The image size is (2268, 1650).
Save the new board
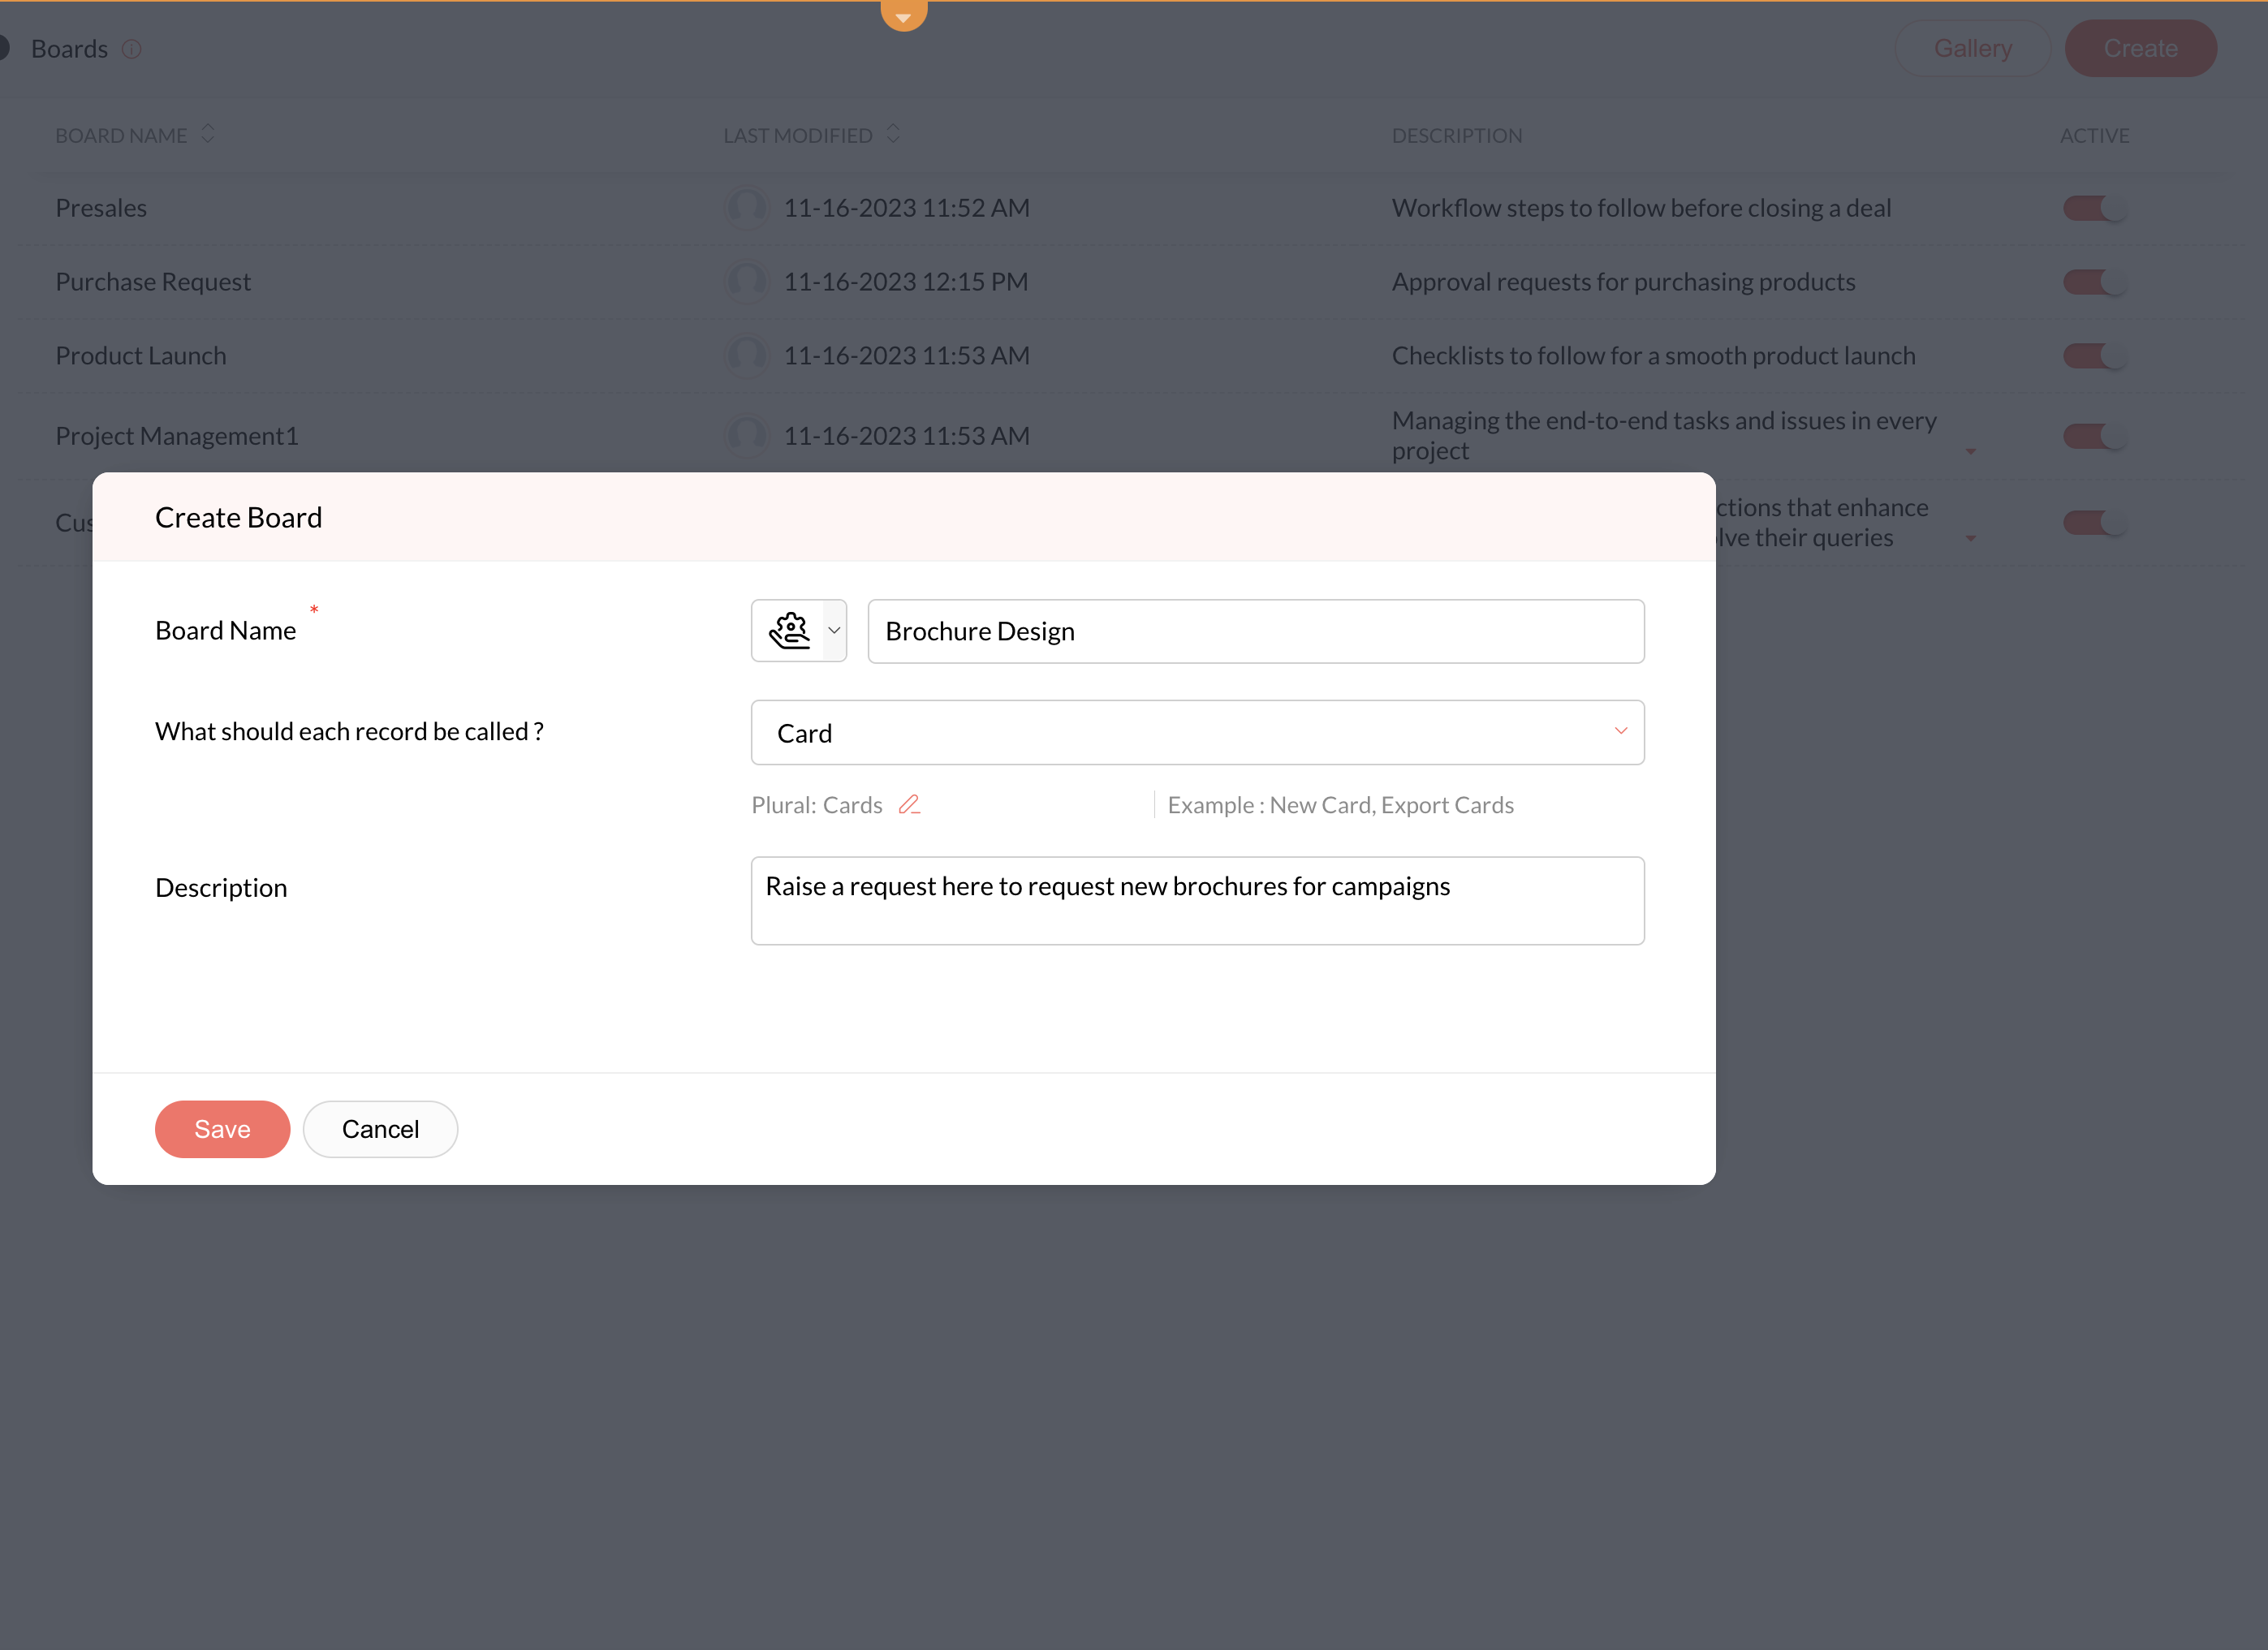click(x=222, y=1129)
